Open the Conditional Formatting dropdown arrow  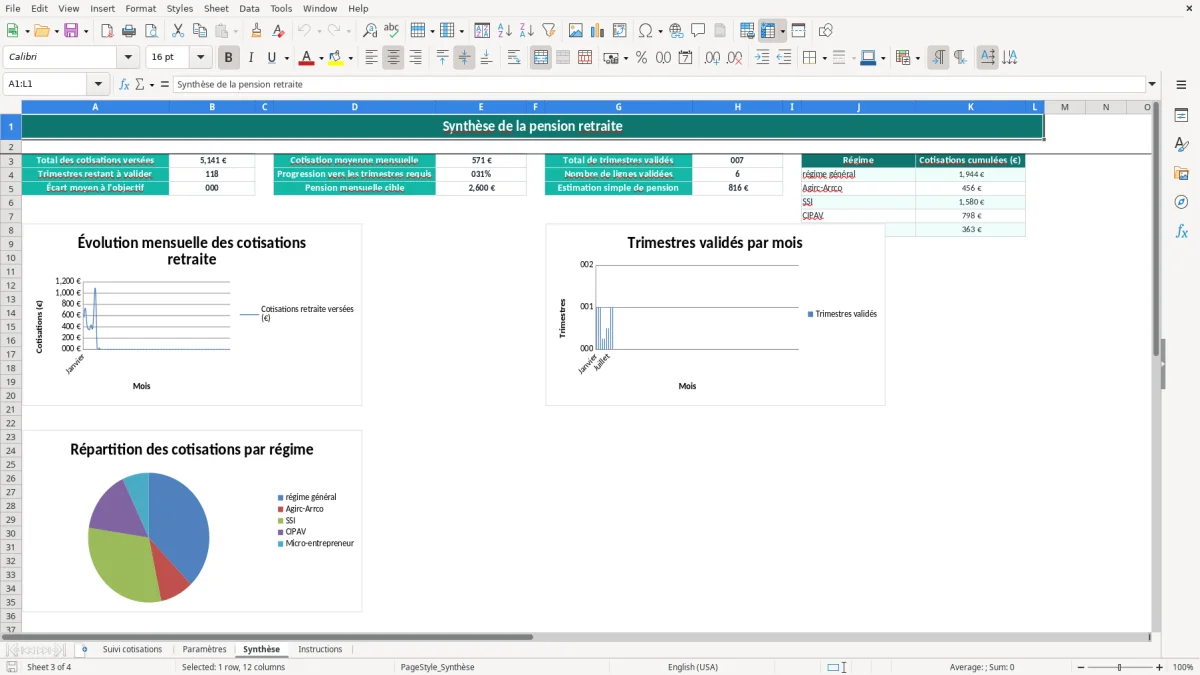[x=917, y=58]
